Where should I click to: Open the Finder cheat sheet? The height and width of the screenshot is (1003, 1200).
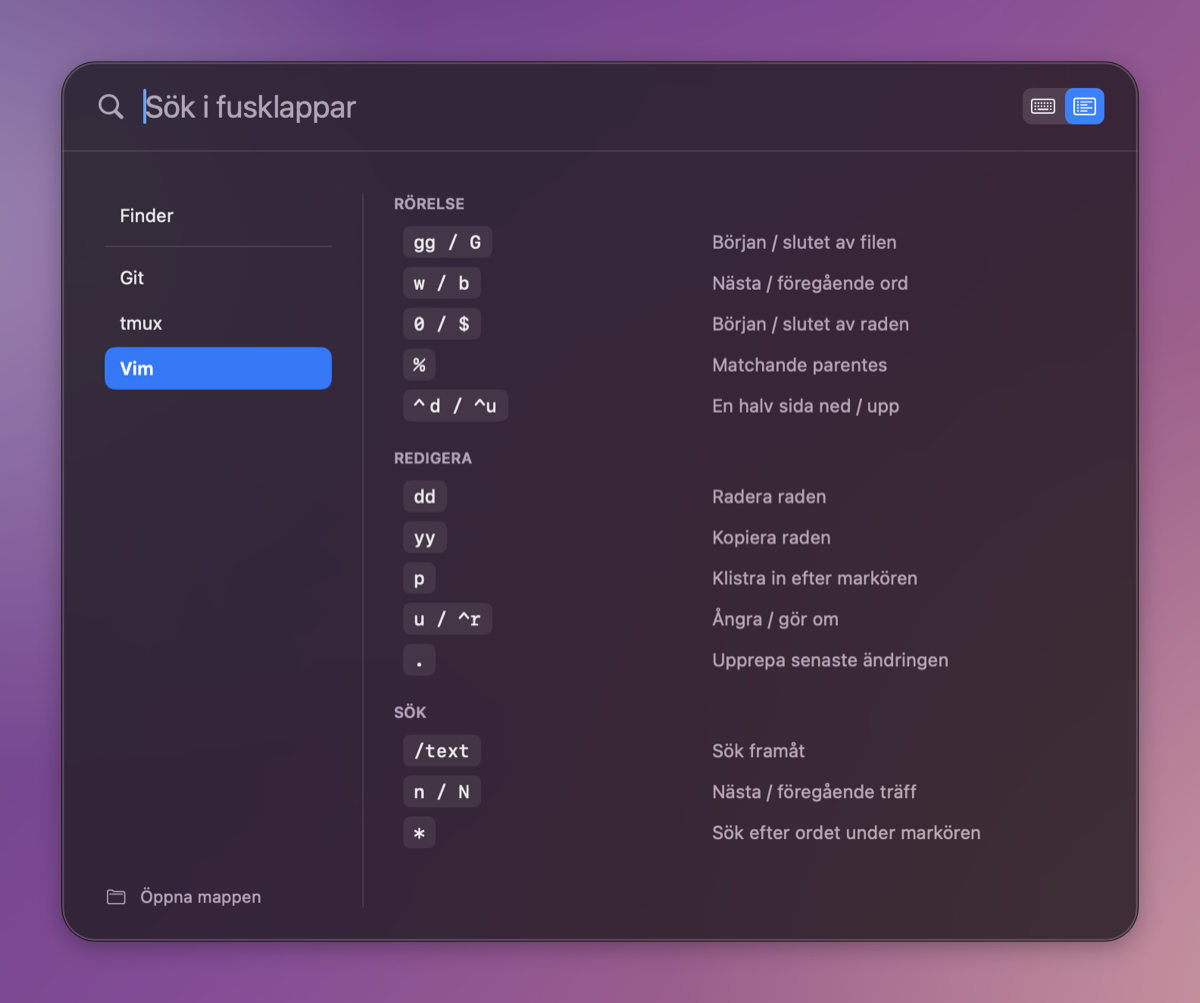218,216
